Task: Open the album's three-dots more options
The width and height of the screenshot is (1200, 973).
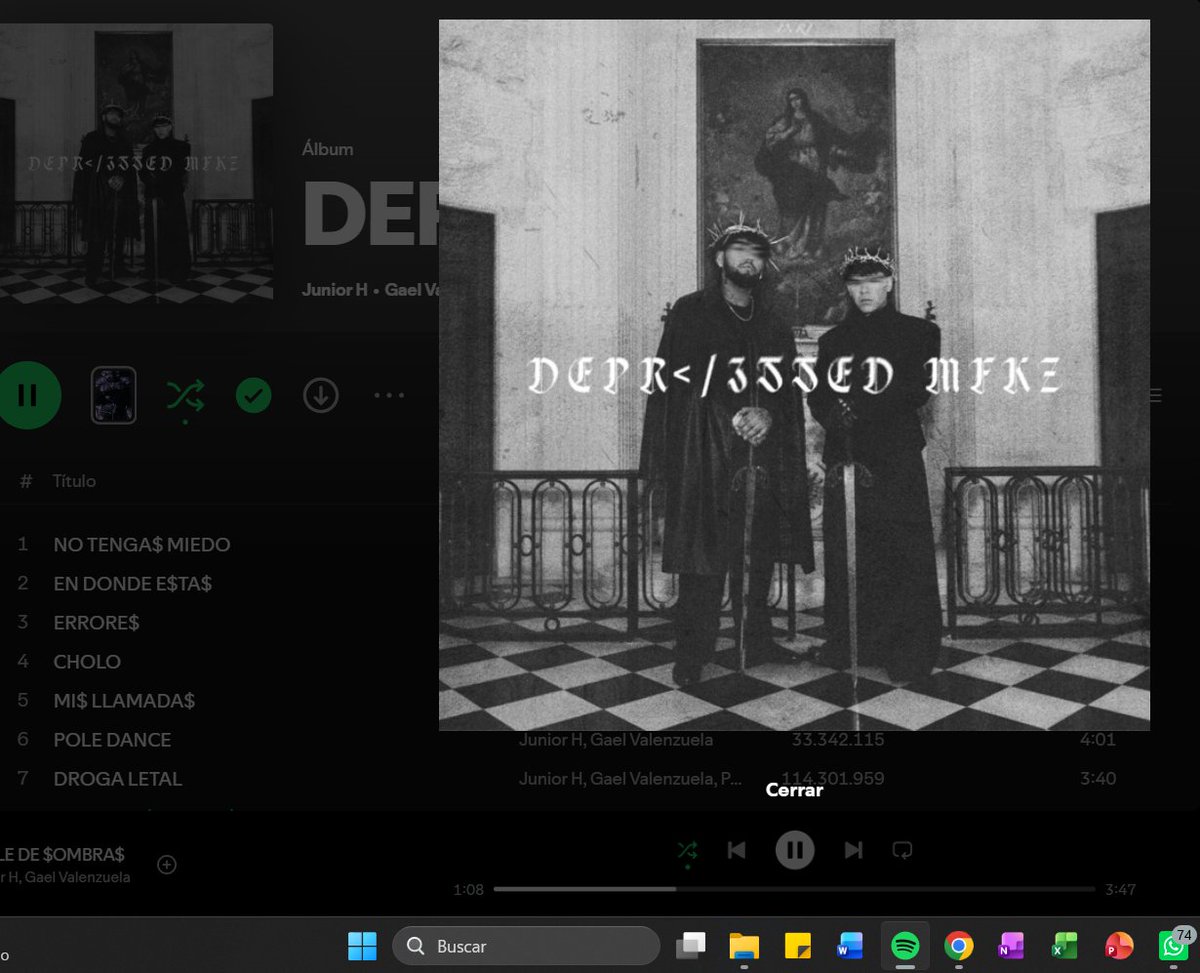Action: [389, 396]
